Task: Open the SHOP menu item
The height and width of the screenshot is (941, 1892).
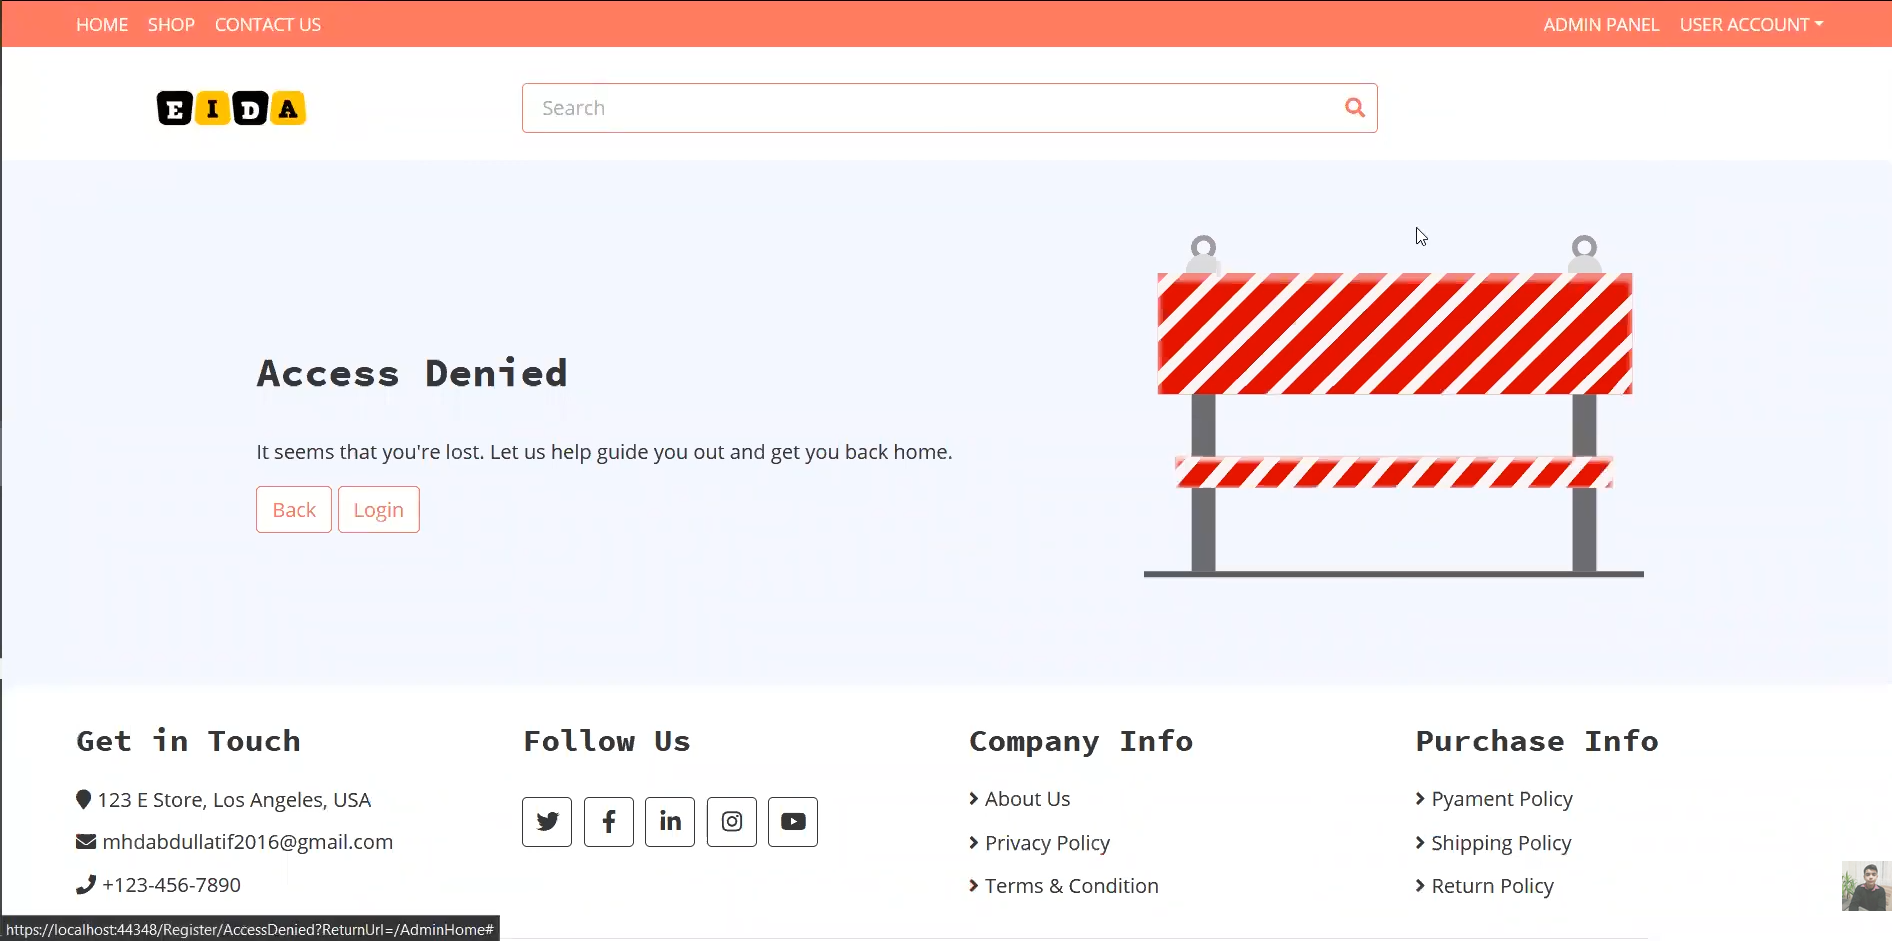Action: [x=171, y=24]
